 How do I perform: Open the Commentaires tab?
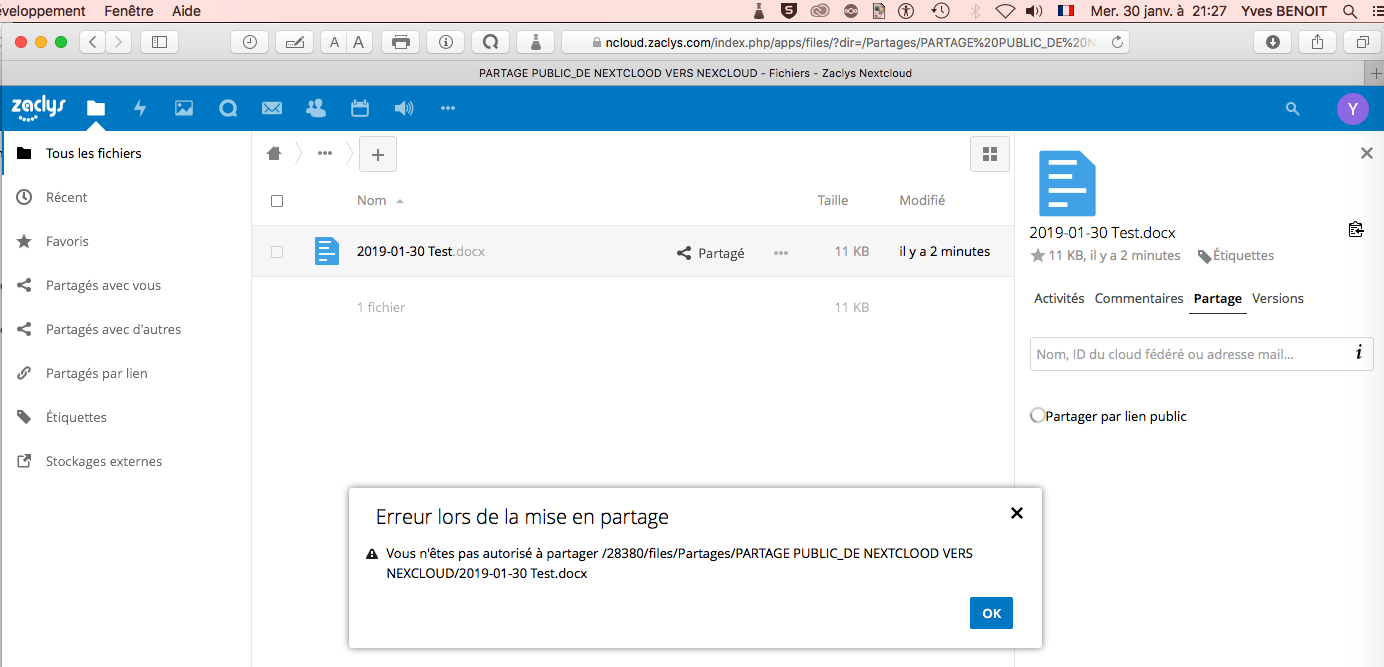(x=1138, y=299)
